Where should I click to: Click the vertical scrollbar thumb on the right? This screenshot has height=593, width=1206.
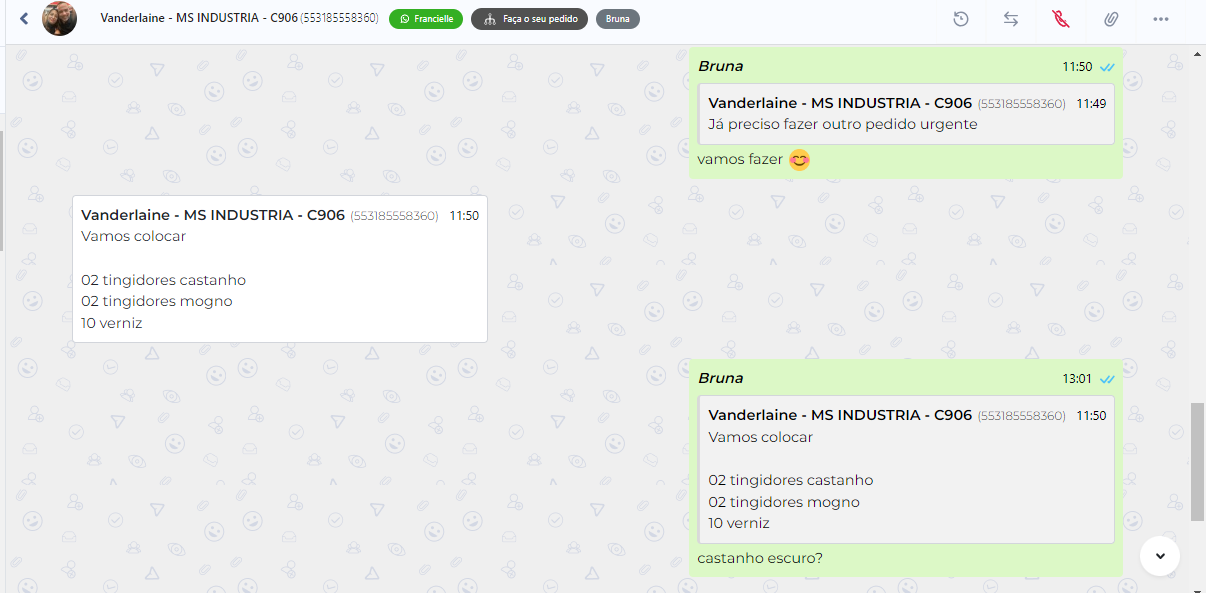click(1197, 462)
